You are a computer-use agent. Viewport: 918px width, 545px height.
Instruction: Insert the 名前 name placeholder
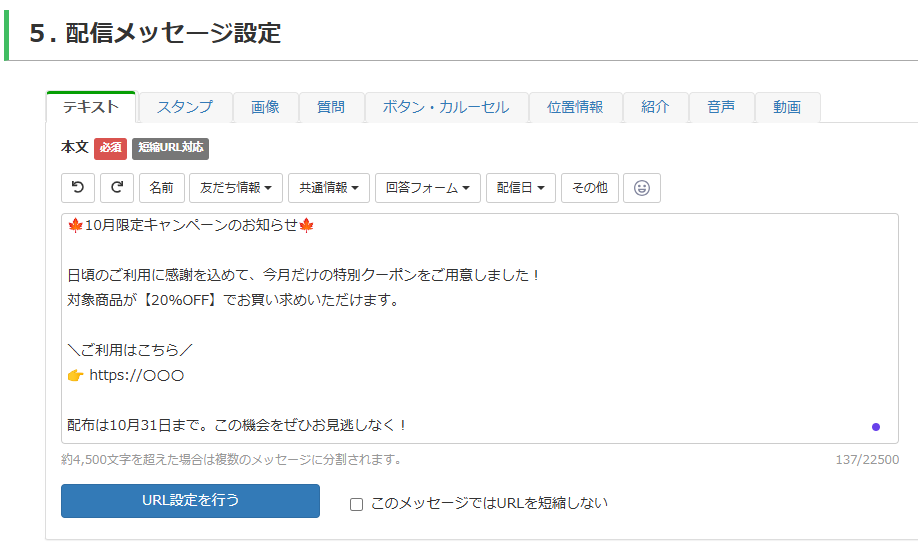pyautogui.click(x=161, y=188)
